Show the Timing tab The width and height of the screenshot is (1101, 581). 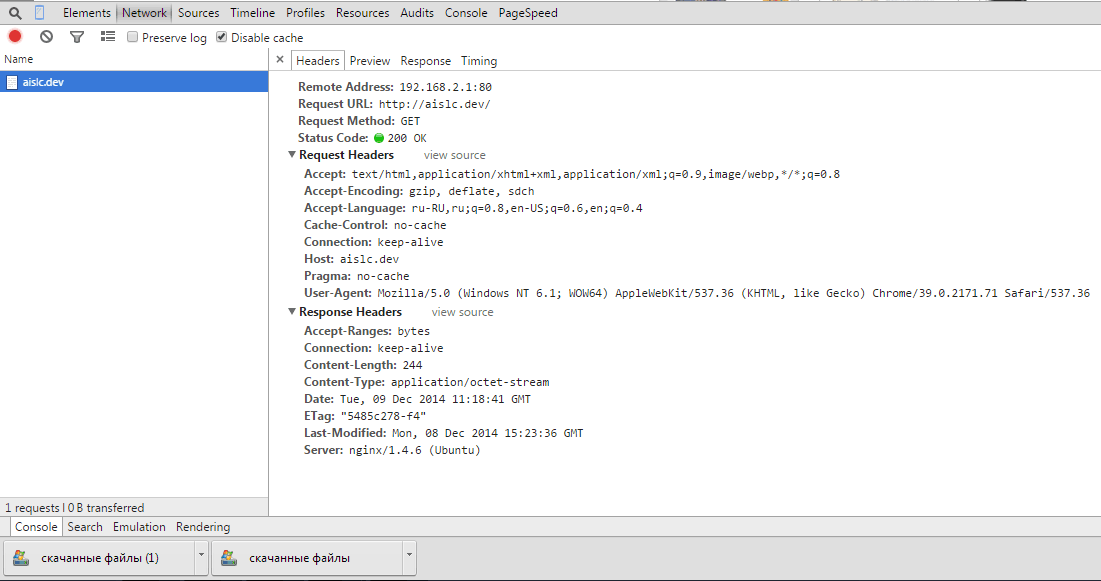click(x=479, y=60)
